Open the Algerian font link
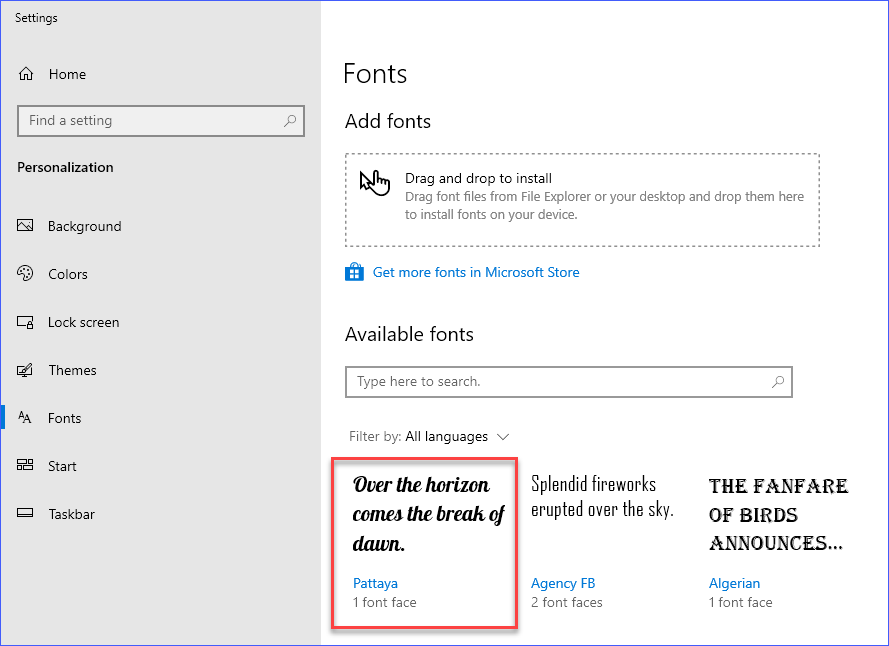889x646 pixels. 734,583
